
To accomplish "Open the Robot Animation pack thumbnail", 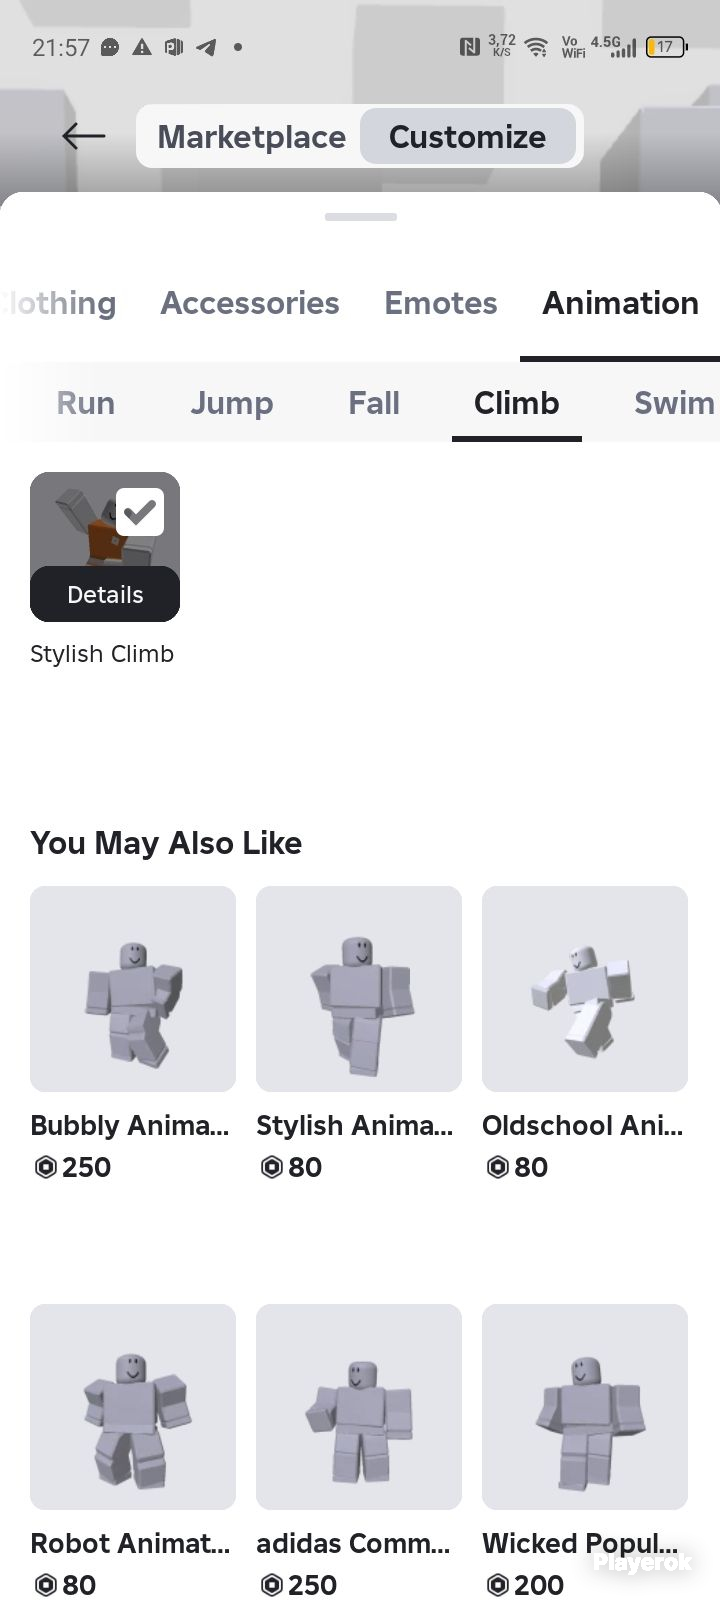I will (133, 1407).
